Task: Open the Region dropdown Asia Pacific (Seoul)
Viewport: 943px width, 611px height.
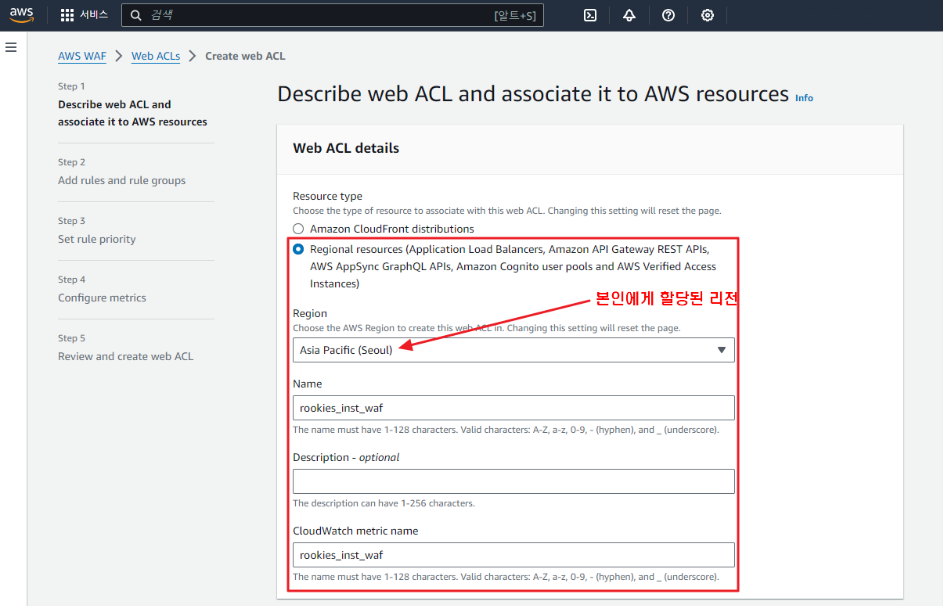Action: click(x=513, y=350)
